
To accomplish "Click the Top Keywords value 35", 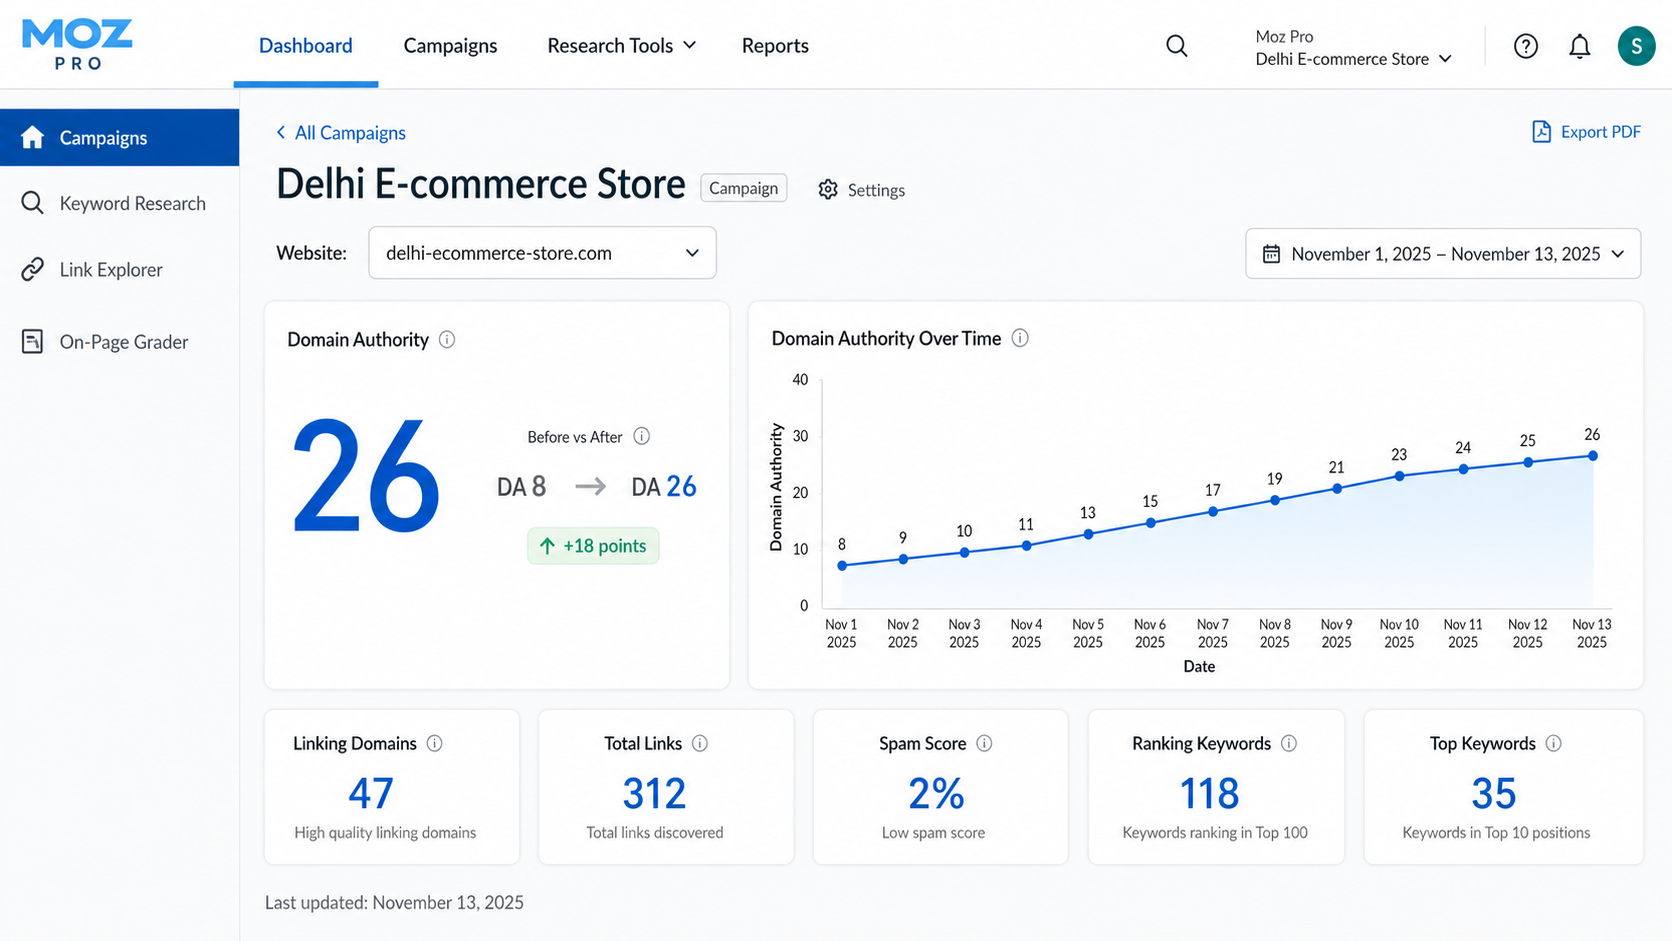I will click(x=1494, y=794).
